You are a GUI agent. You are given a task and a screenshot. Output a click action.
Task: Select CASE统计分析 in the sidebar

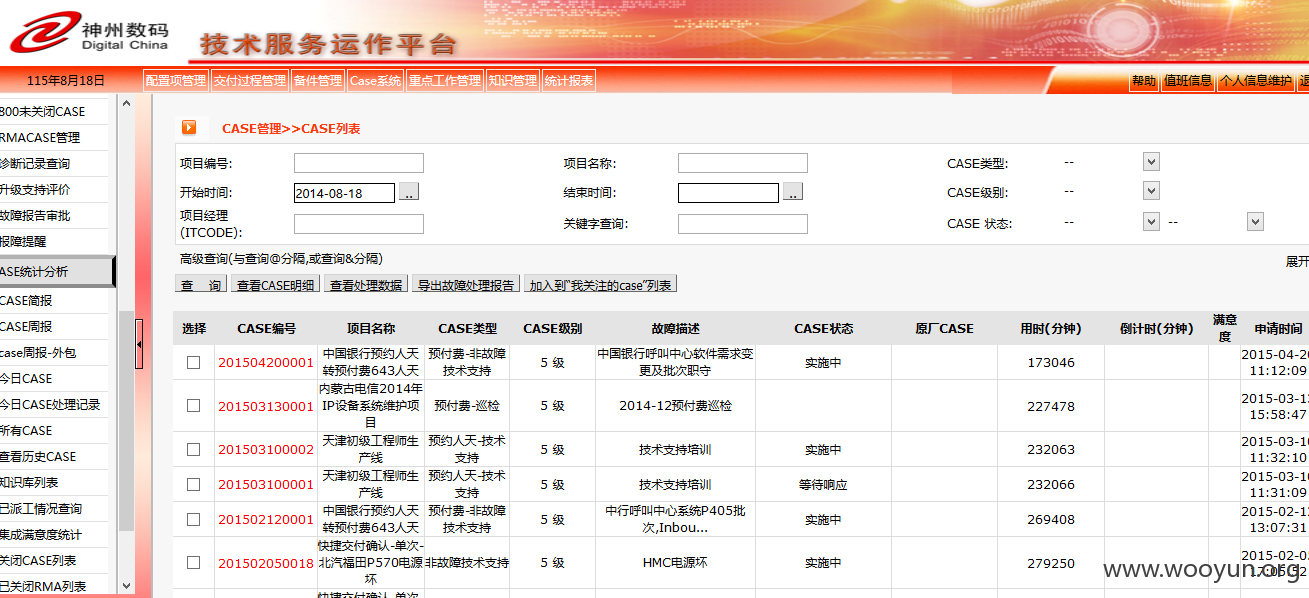click(x=56, y=271)
